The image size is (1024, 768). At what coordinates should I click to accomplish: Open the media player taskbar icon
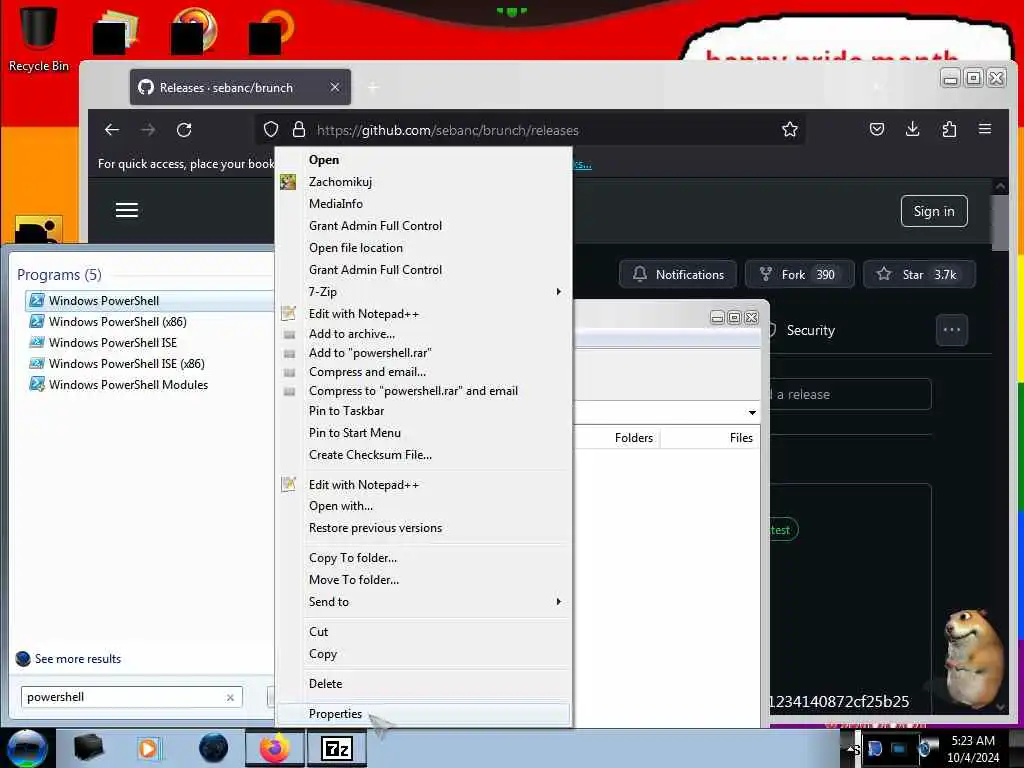click(x=150, y=748)
